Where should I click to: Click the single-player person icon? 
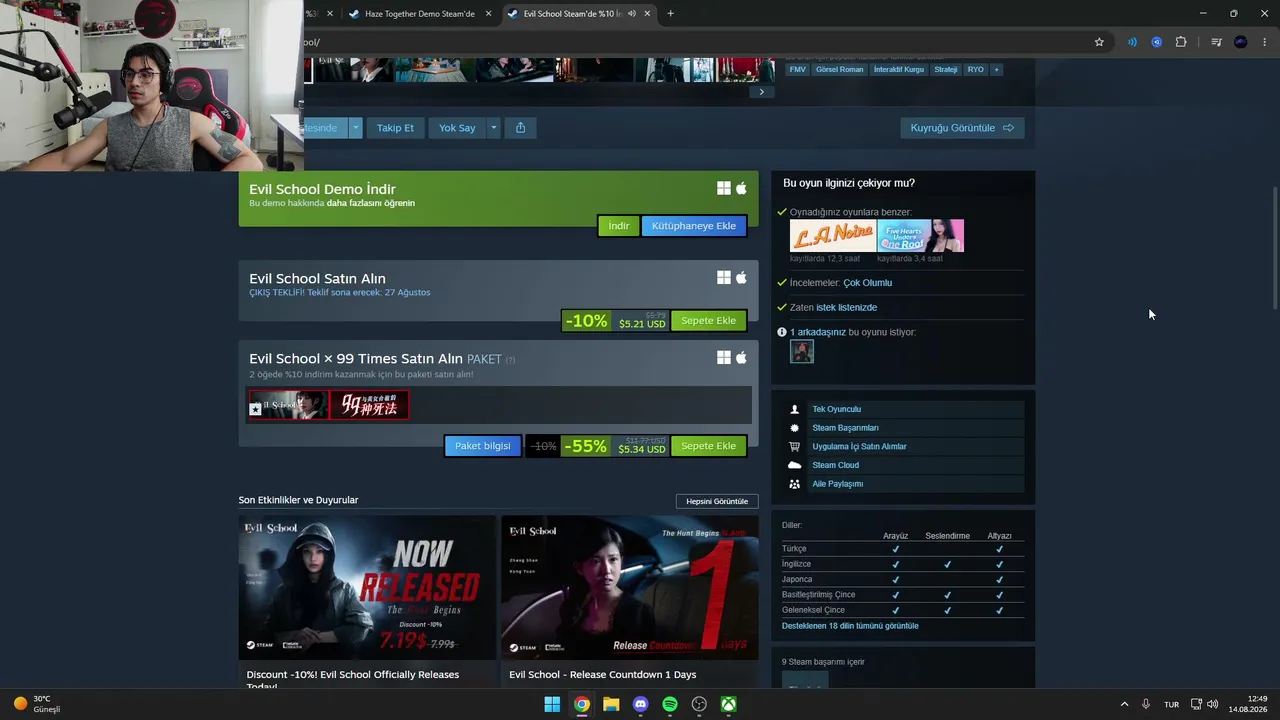click(795, 409)
